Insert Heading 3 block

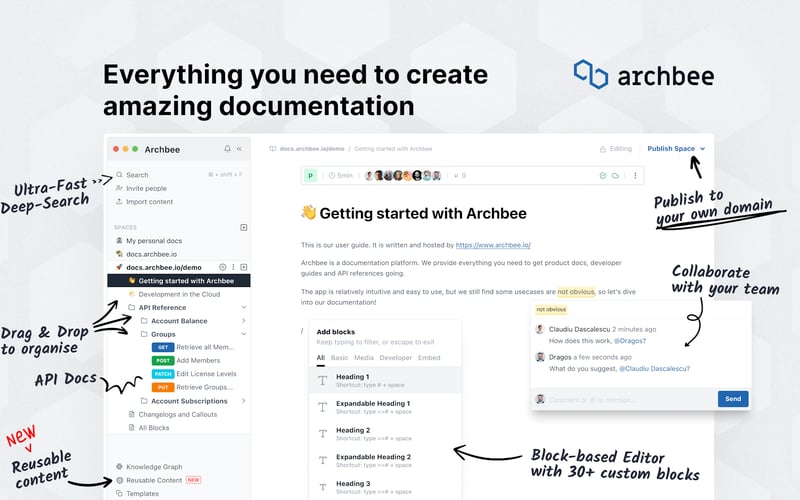click(x=385, y=487)
